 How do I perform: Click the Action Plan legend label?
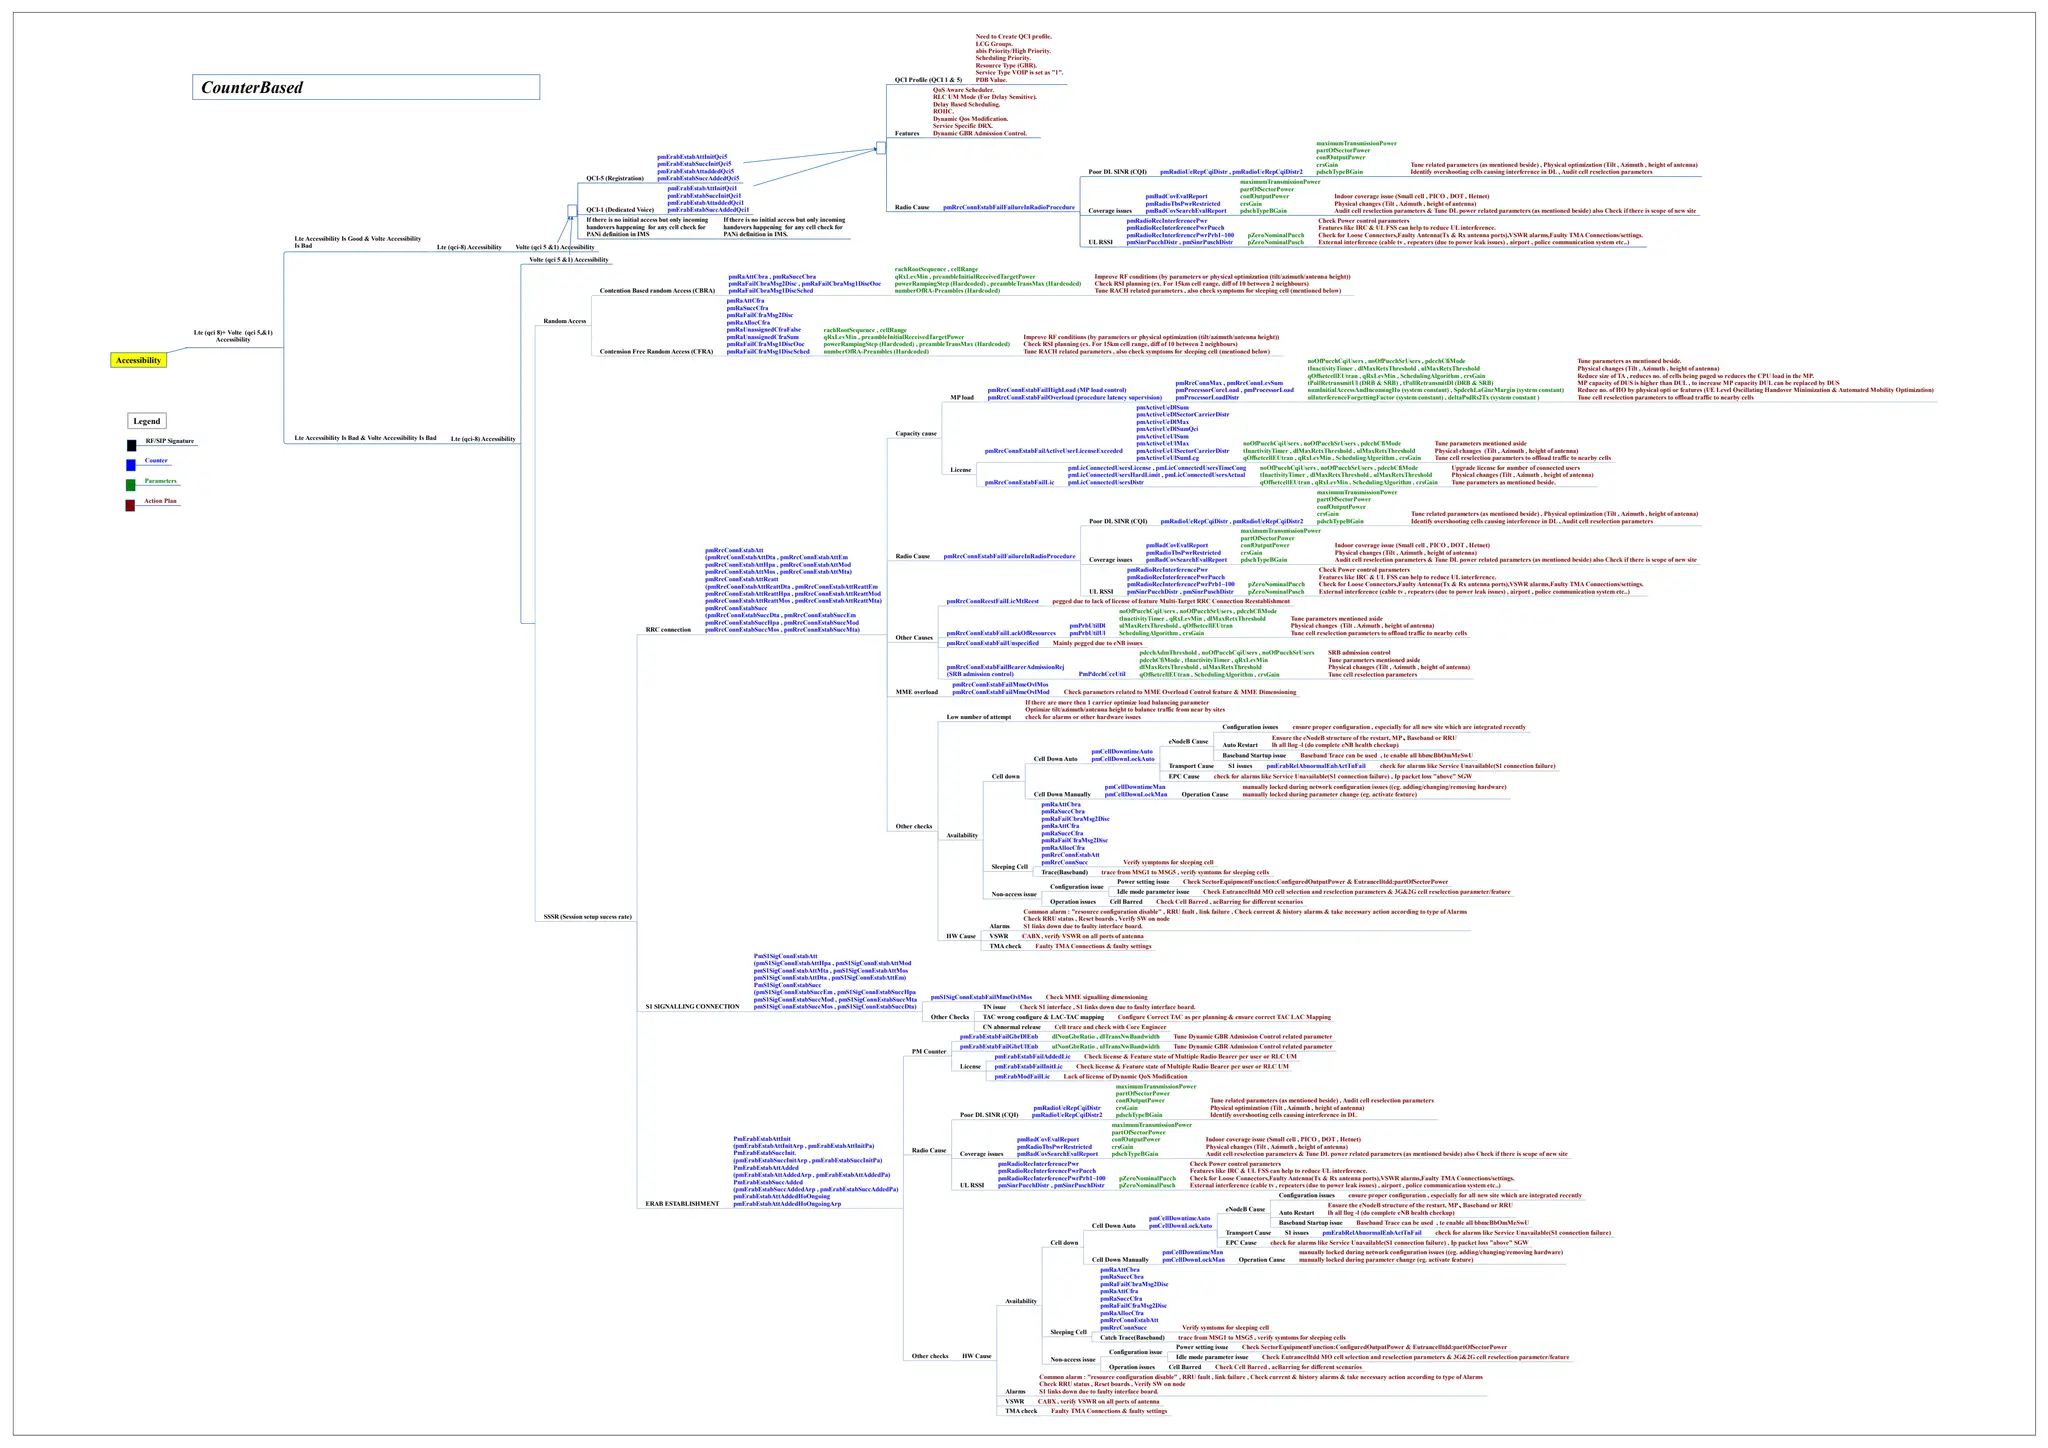tap(160, 501)
